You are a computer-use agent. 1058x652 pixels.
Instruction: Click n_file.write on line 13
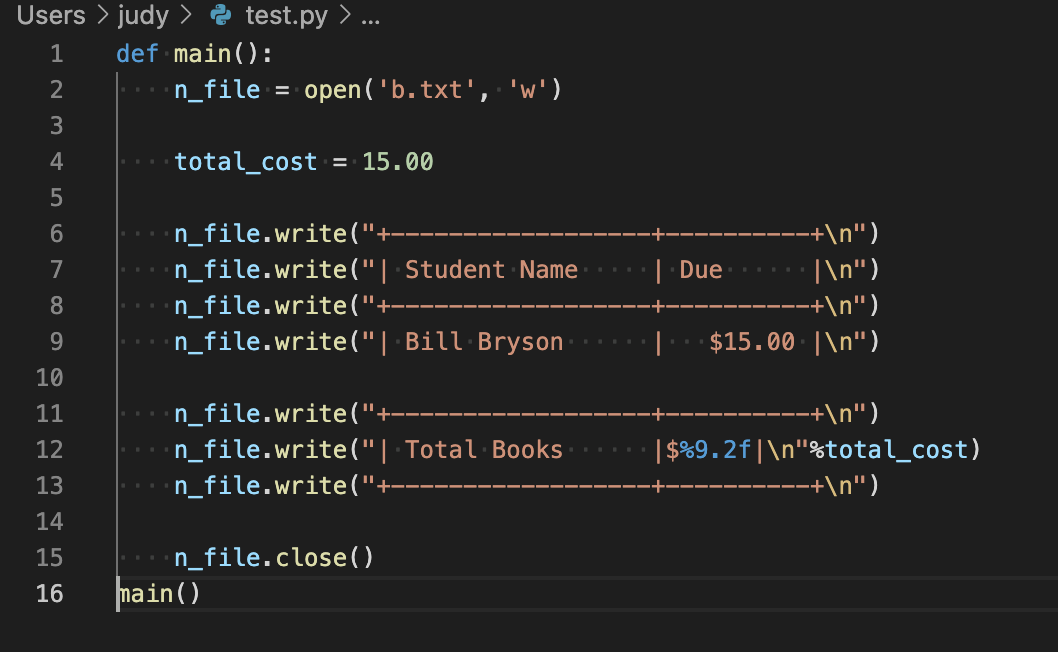[260, 486]
